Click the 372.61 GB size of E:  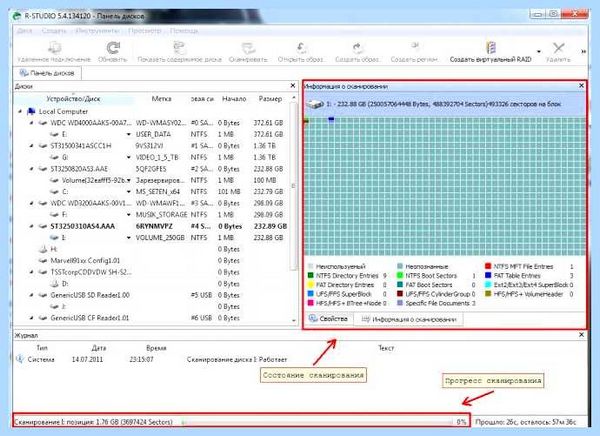(268, 134)
